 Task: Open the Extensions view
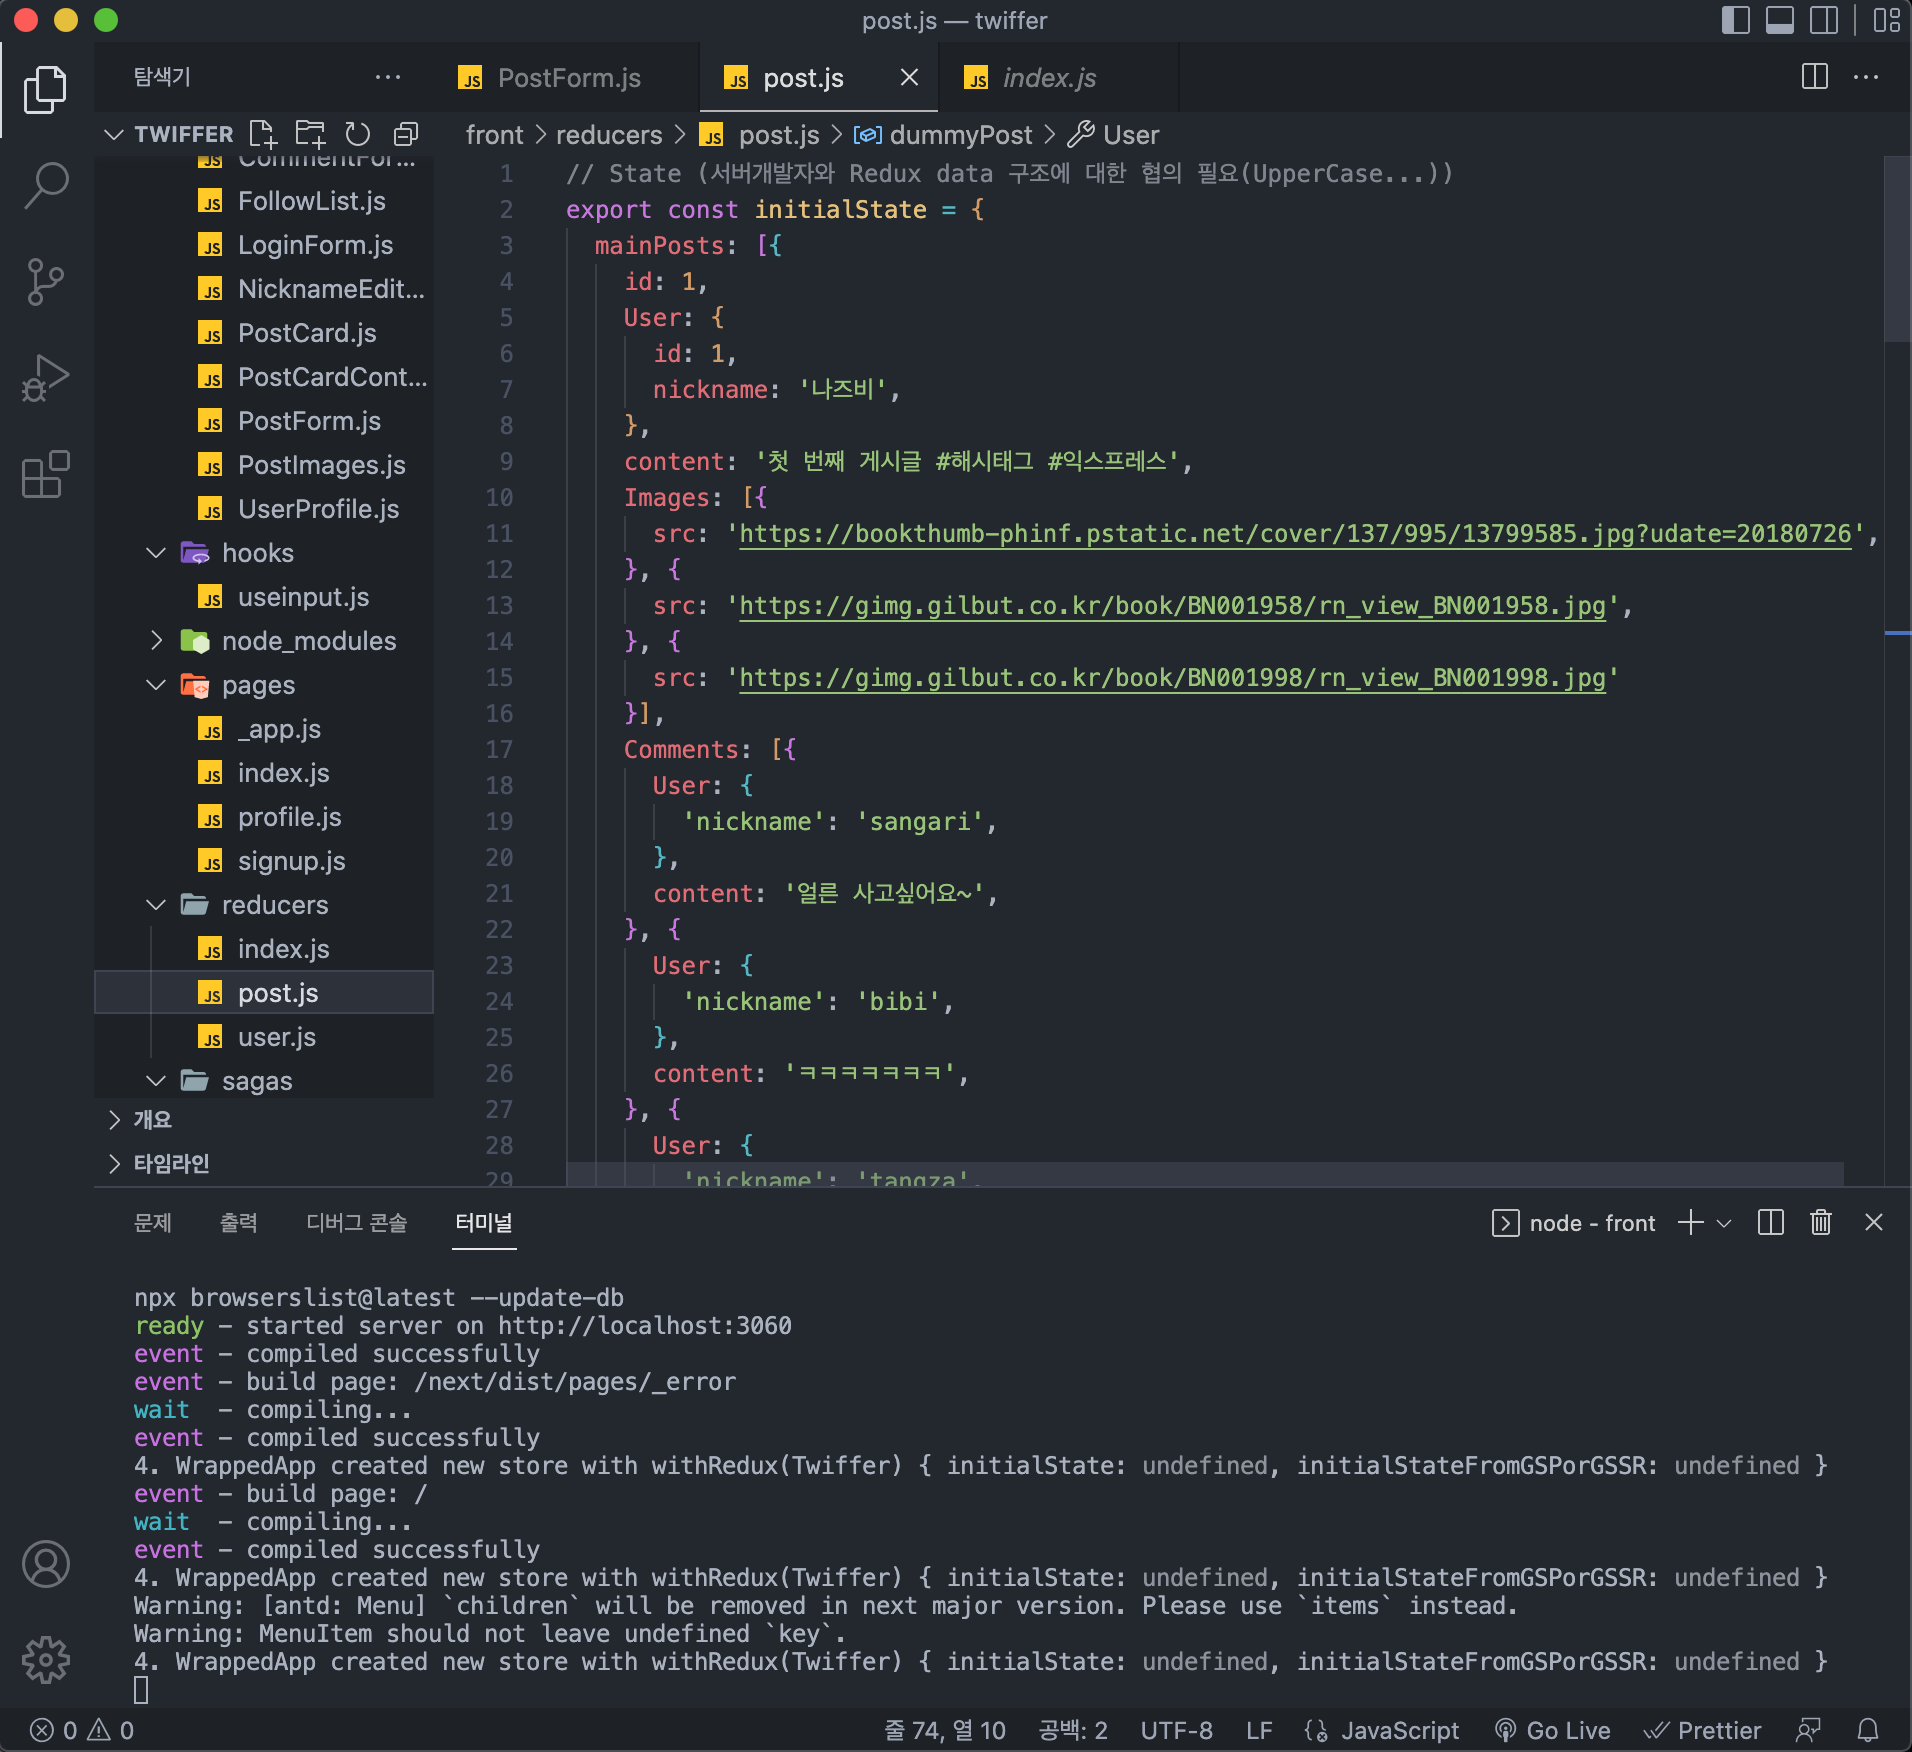46,474
